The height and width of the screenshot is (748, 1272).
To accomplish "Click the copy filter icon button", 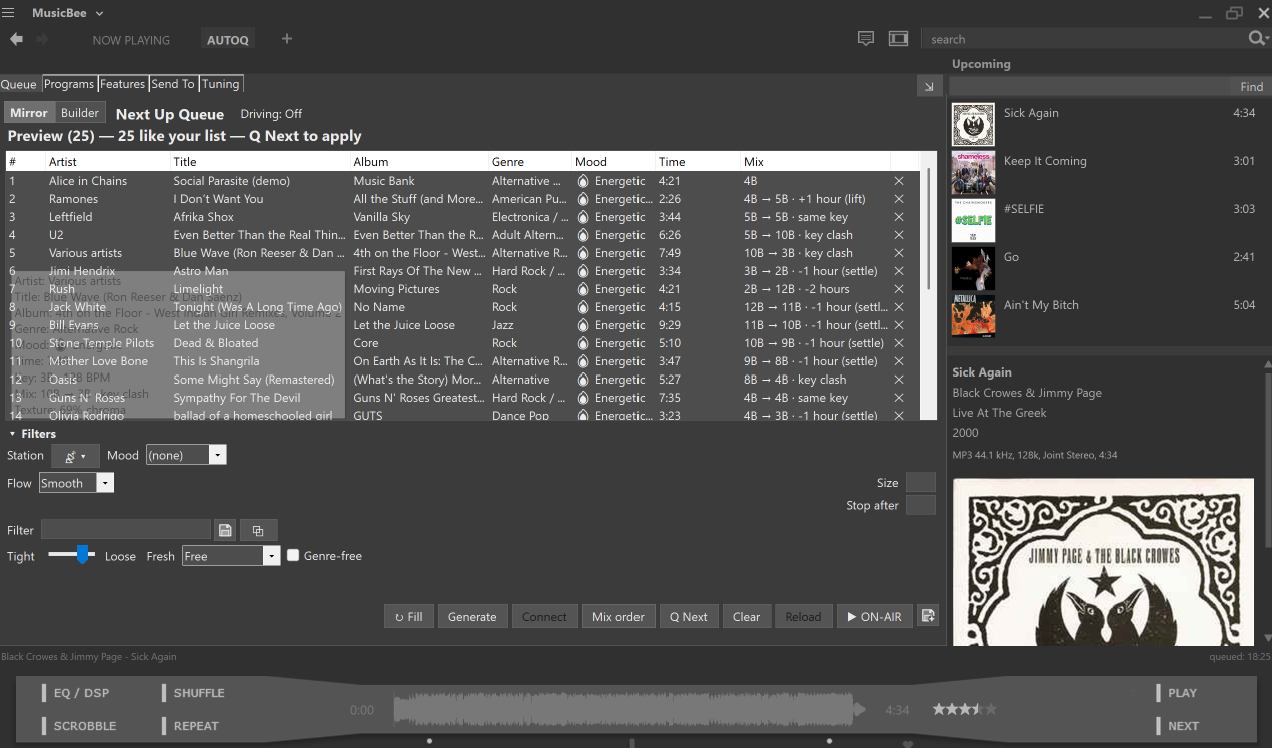I will pos(258,531).
